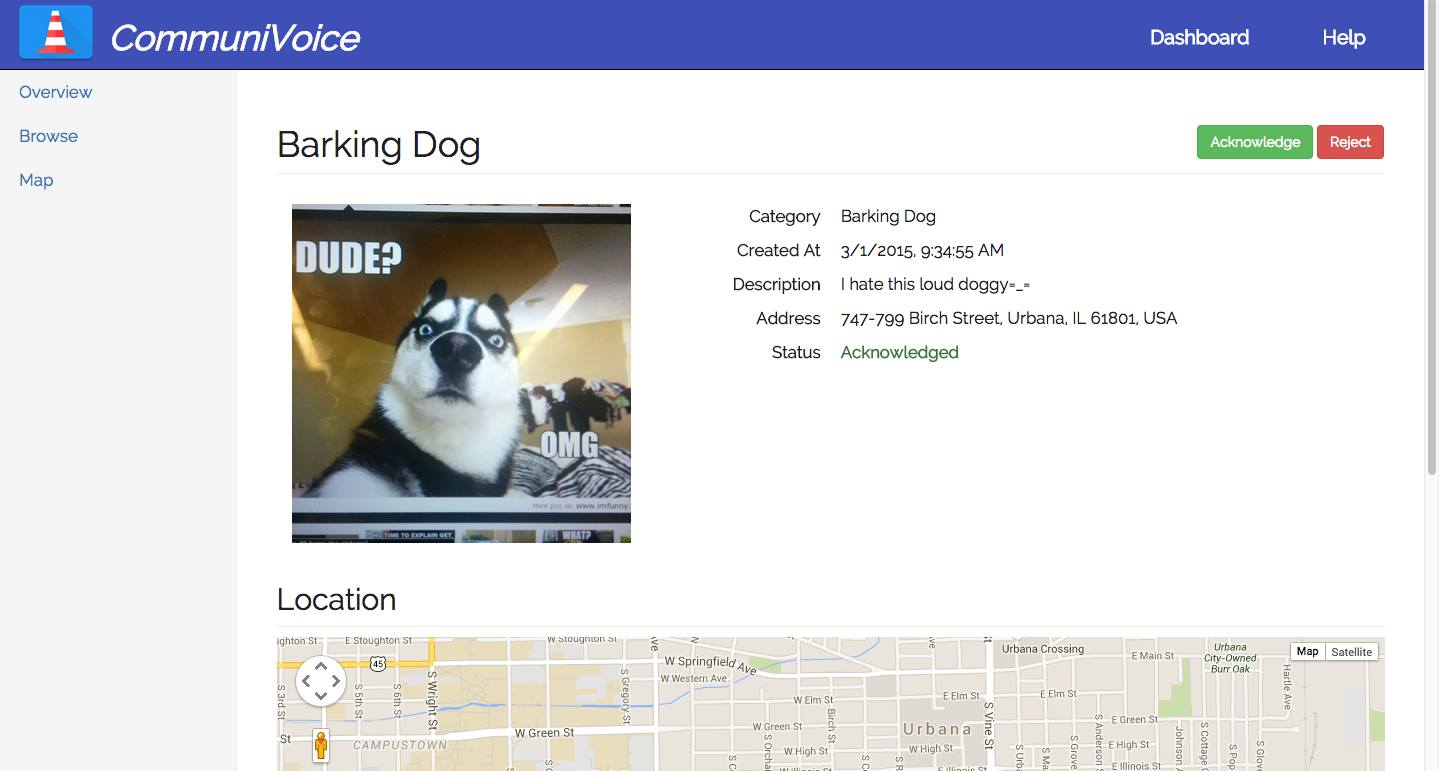The image size is (1439, 771).
Task: Click the Description field label
Action: tap(776, 284)
